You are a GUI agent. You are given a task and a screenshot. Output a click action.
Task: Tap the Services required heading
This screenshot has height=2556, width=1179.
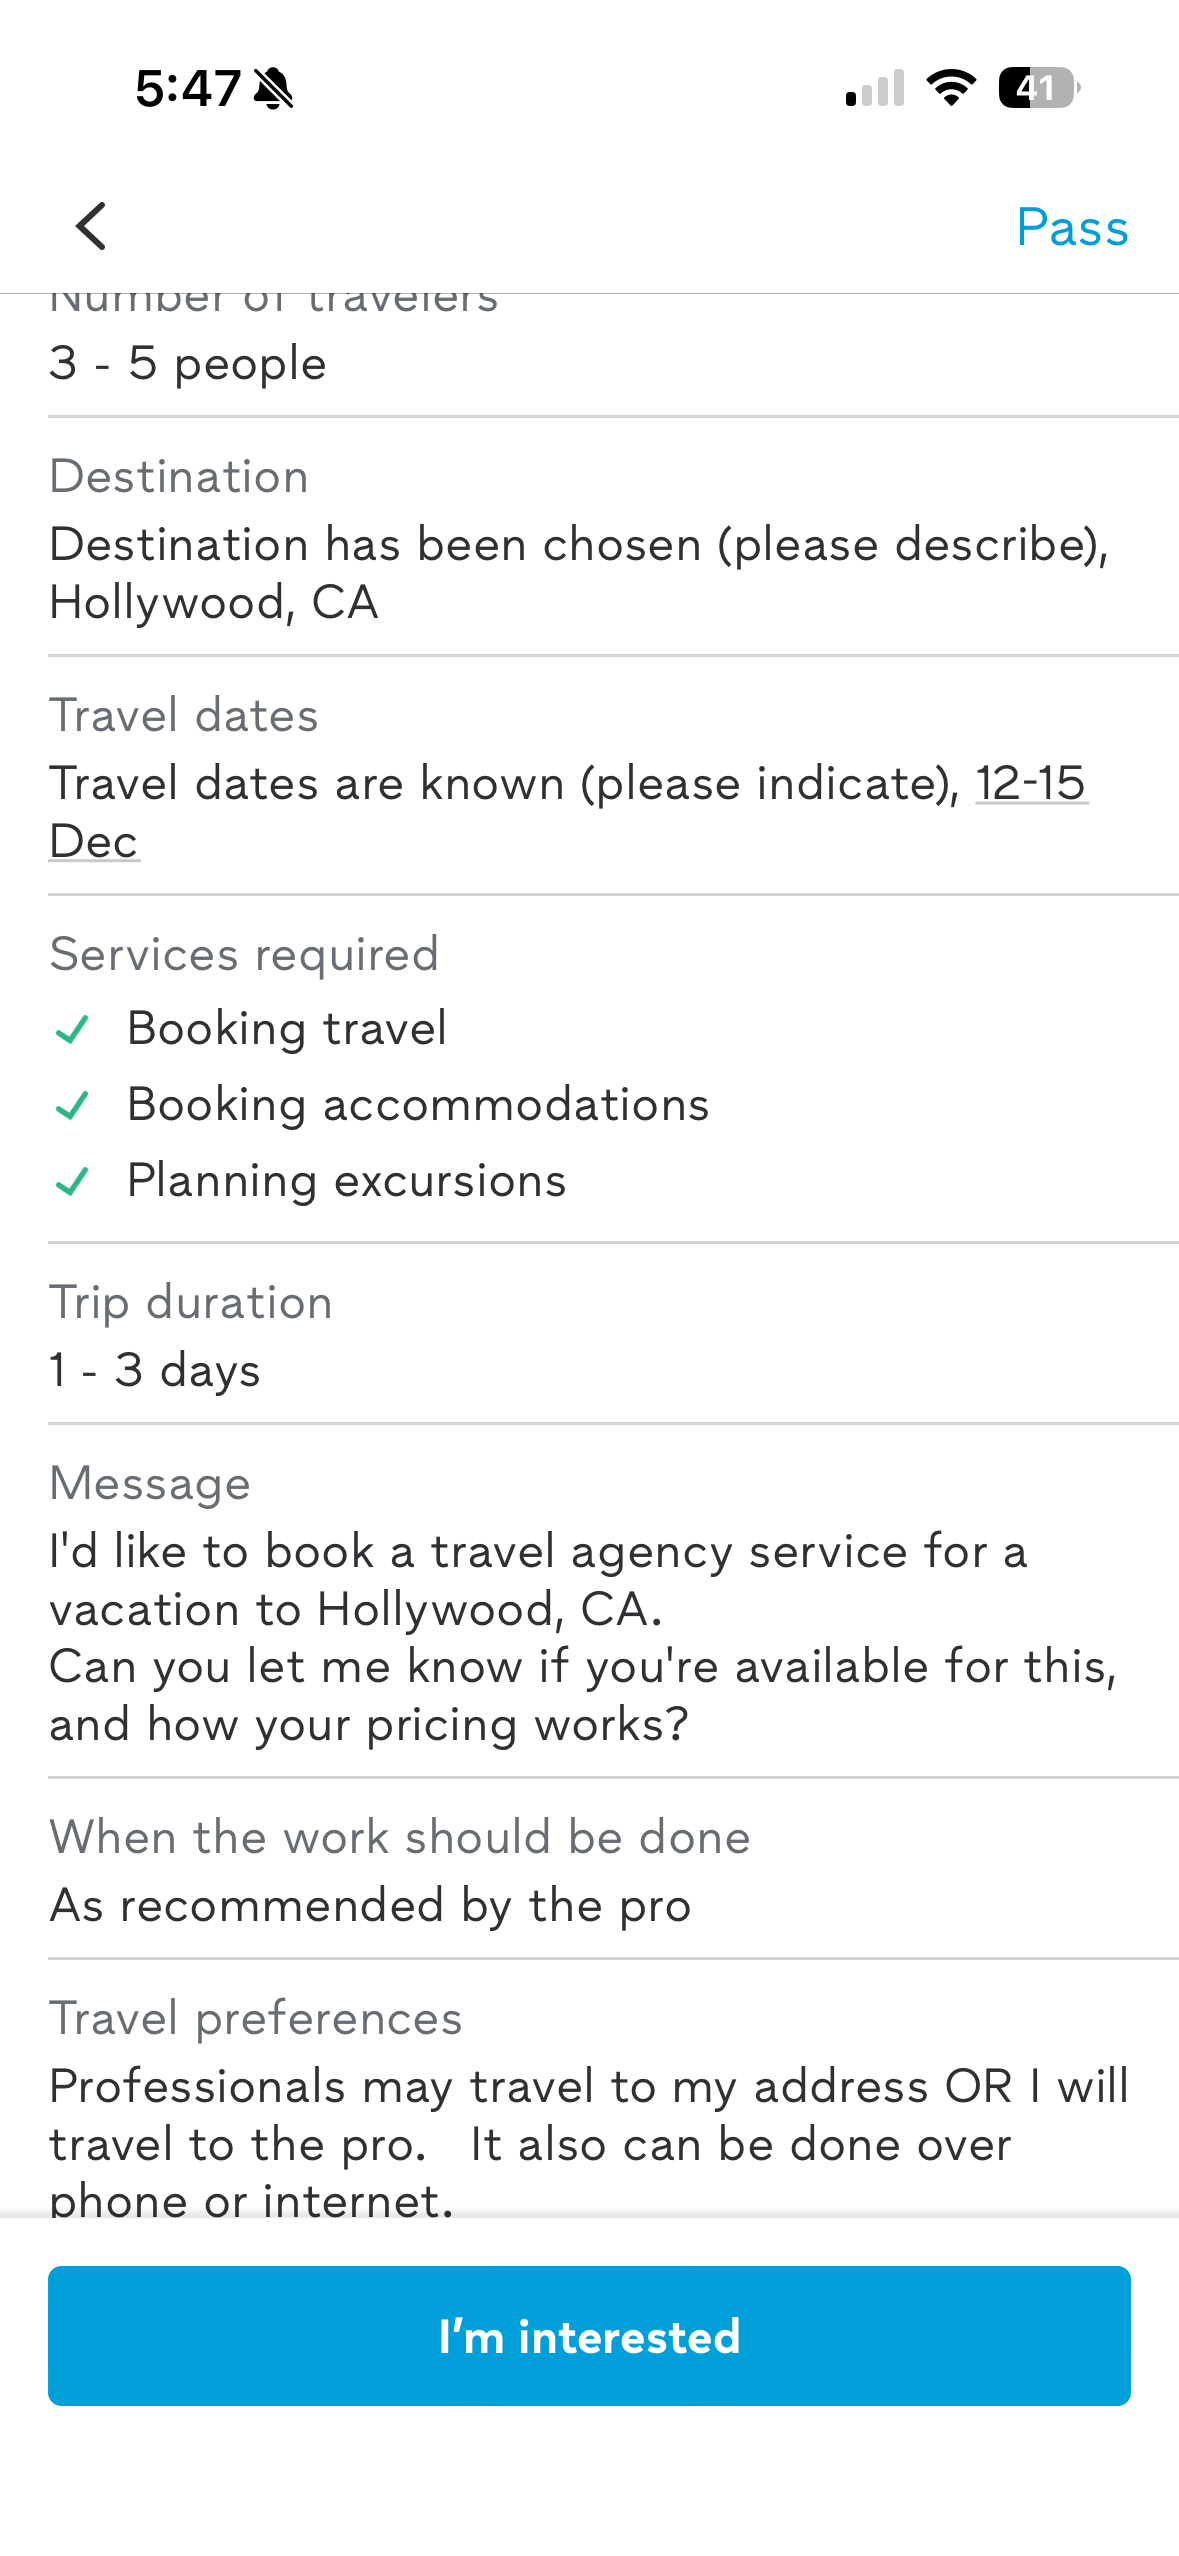click(244, 954)
